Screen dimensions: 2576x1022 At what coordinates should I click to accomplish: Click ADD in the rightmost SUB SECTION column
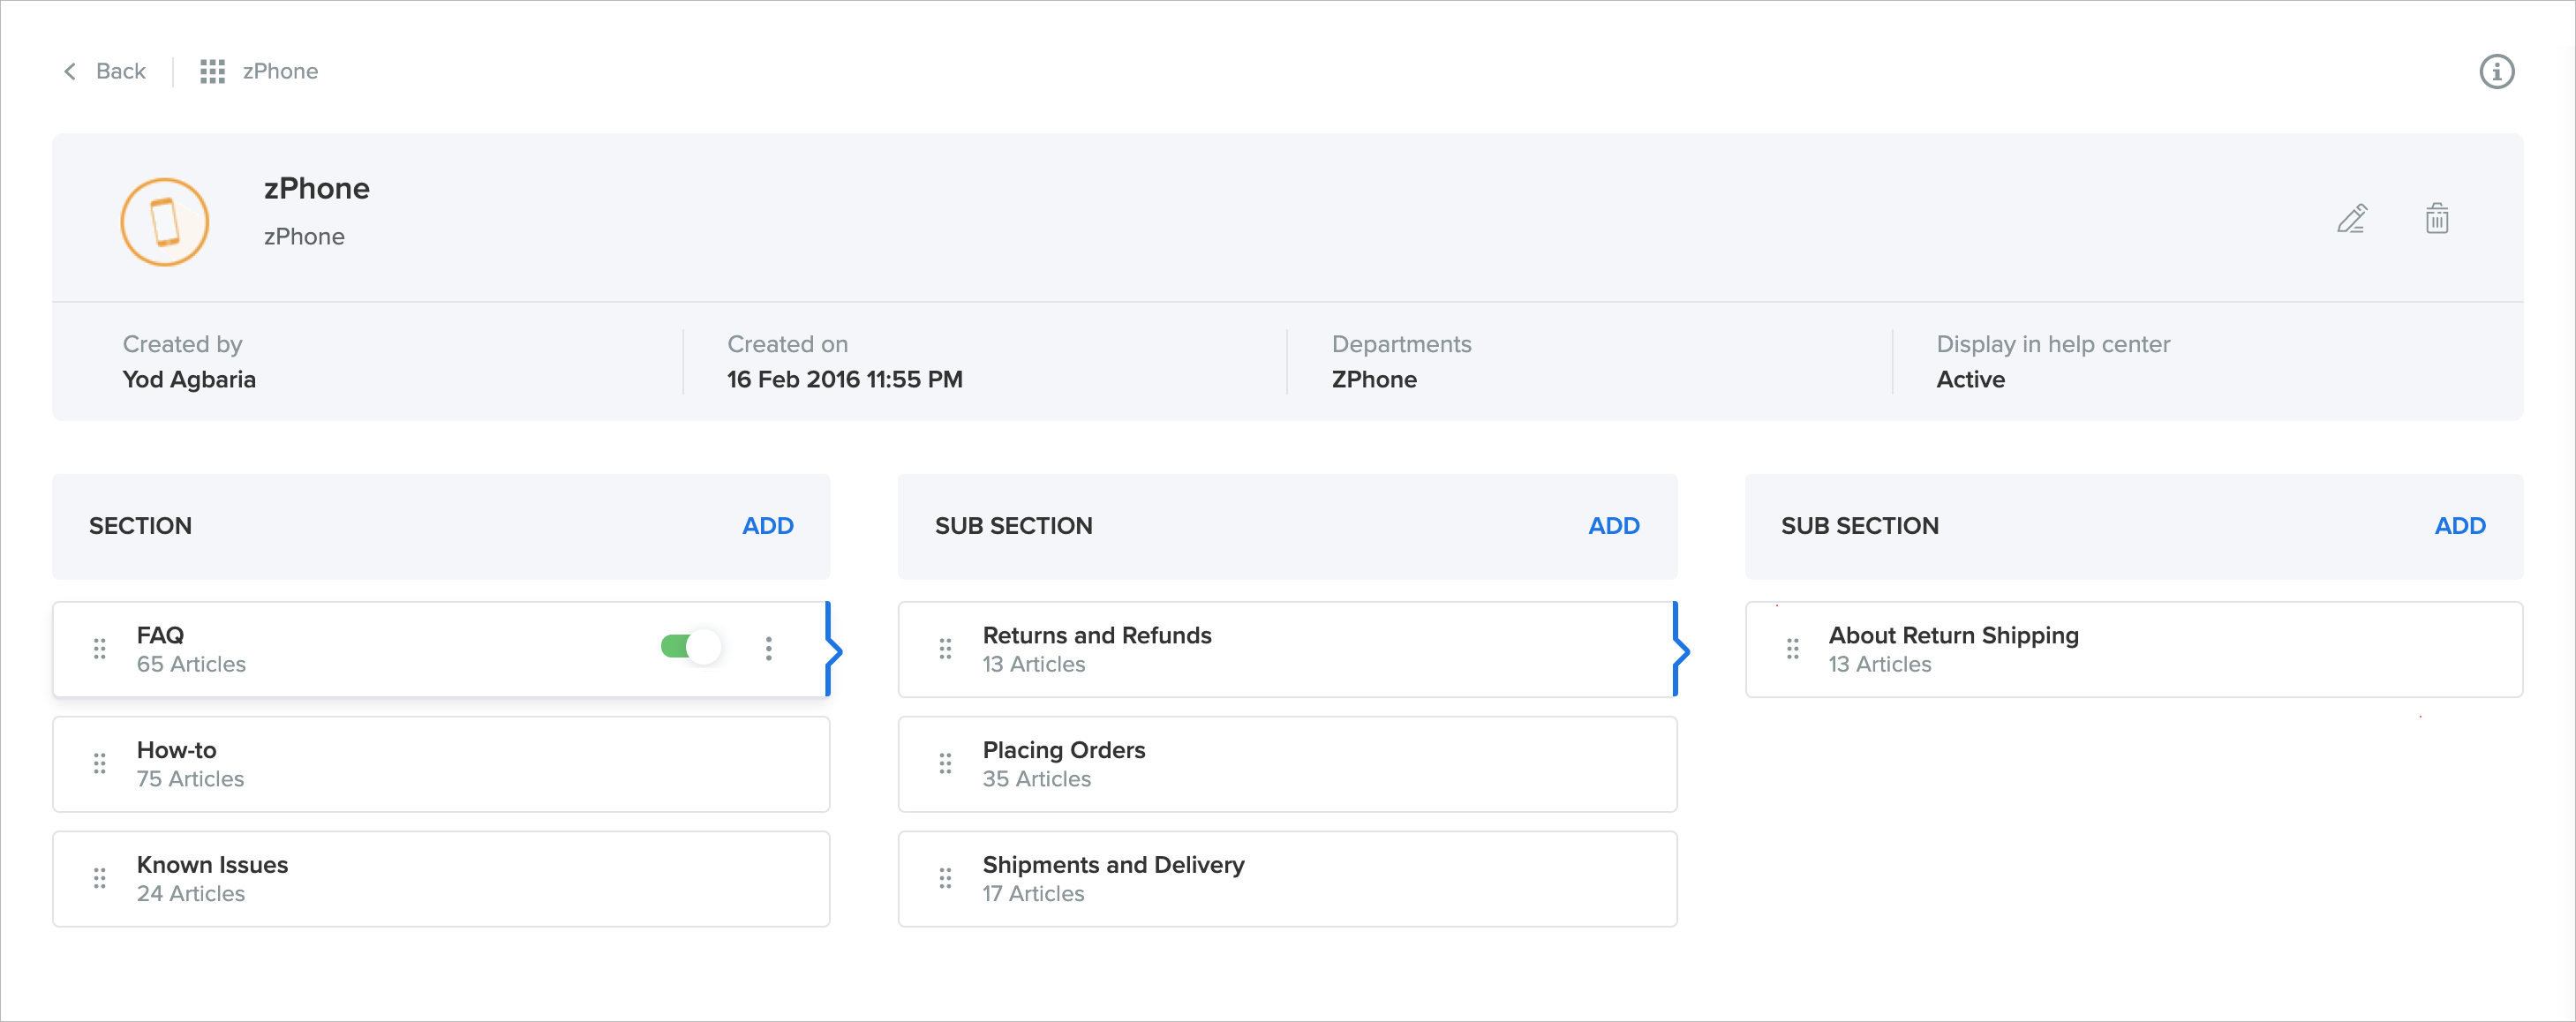coord(2459,526)
